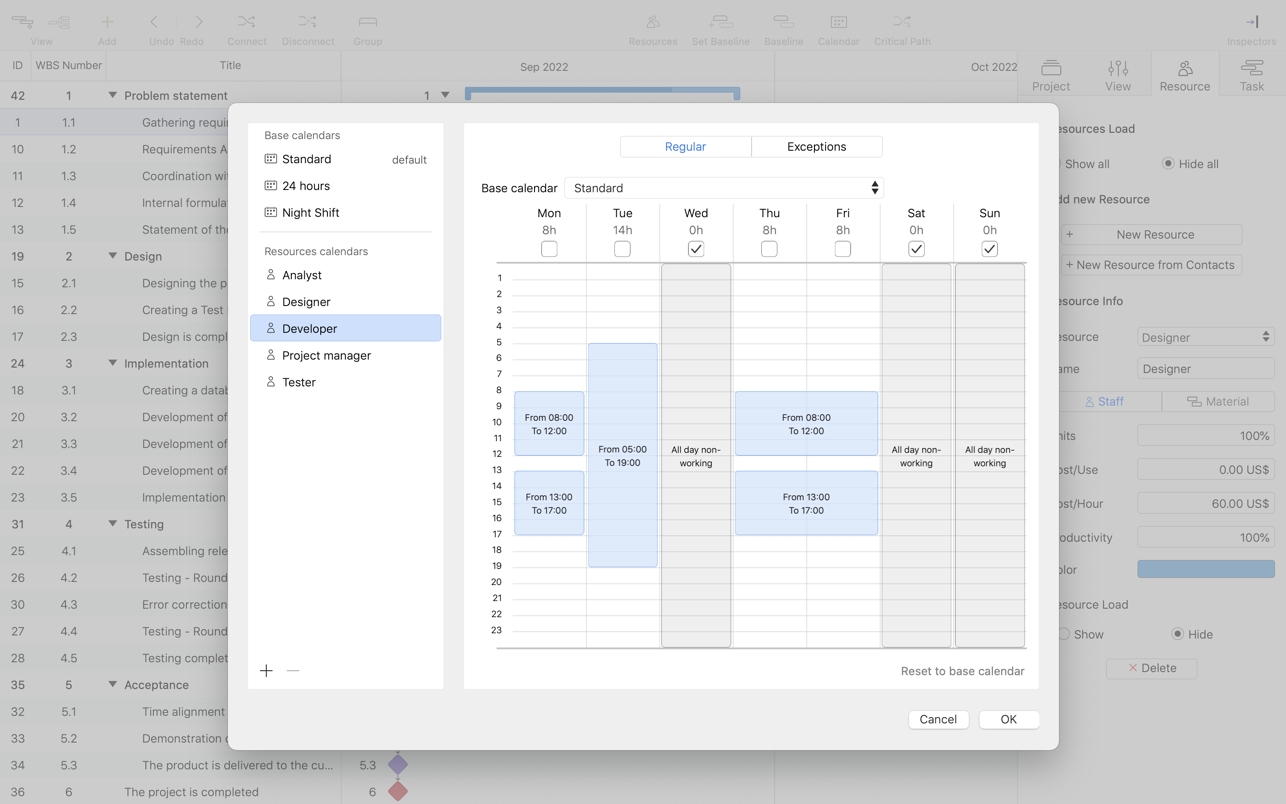Click the Add toolbar icon
The width and height of the screenshot is (1286, 804).
(107, 22)
